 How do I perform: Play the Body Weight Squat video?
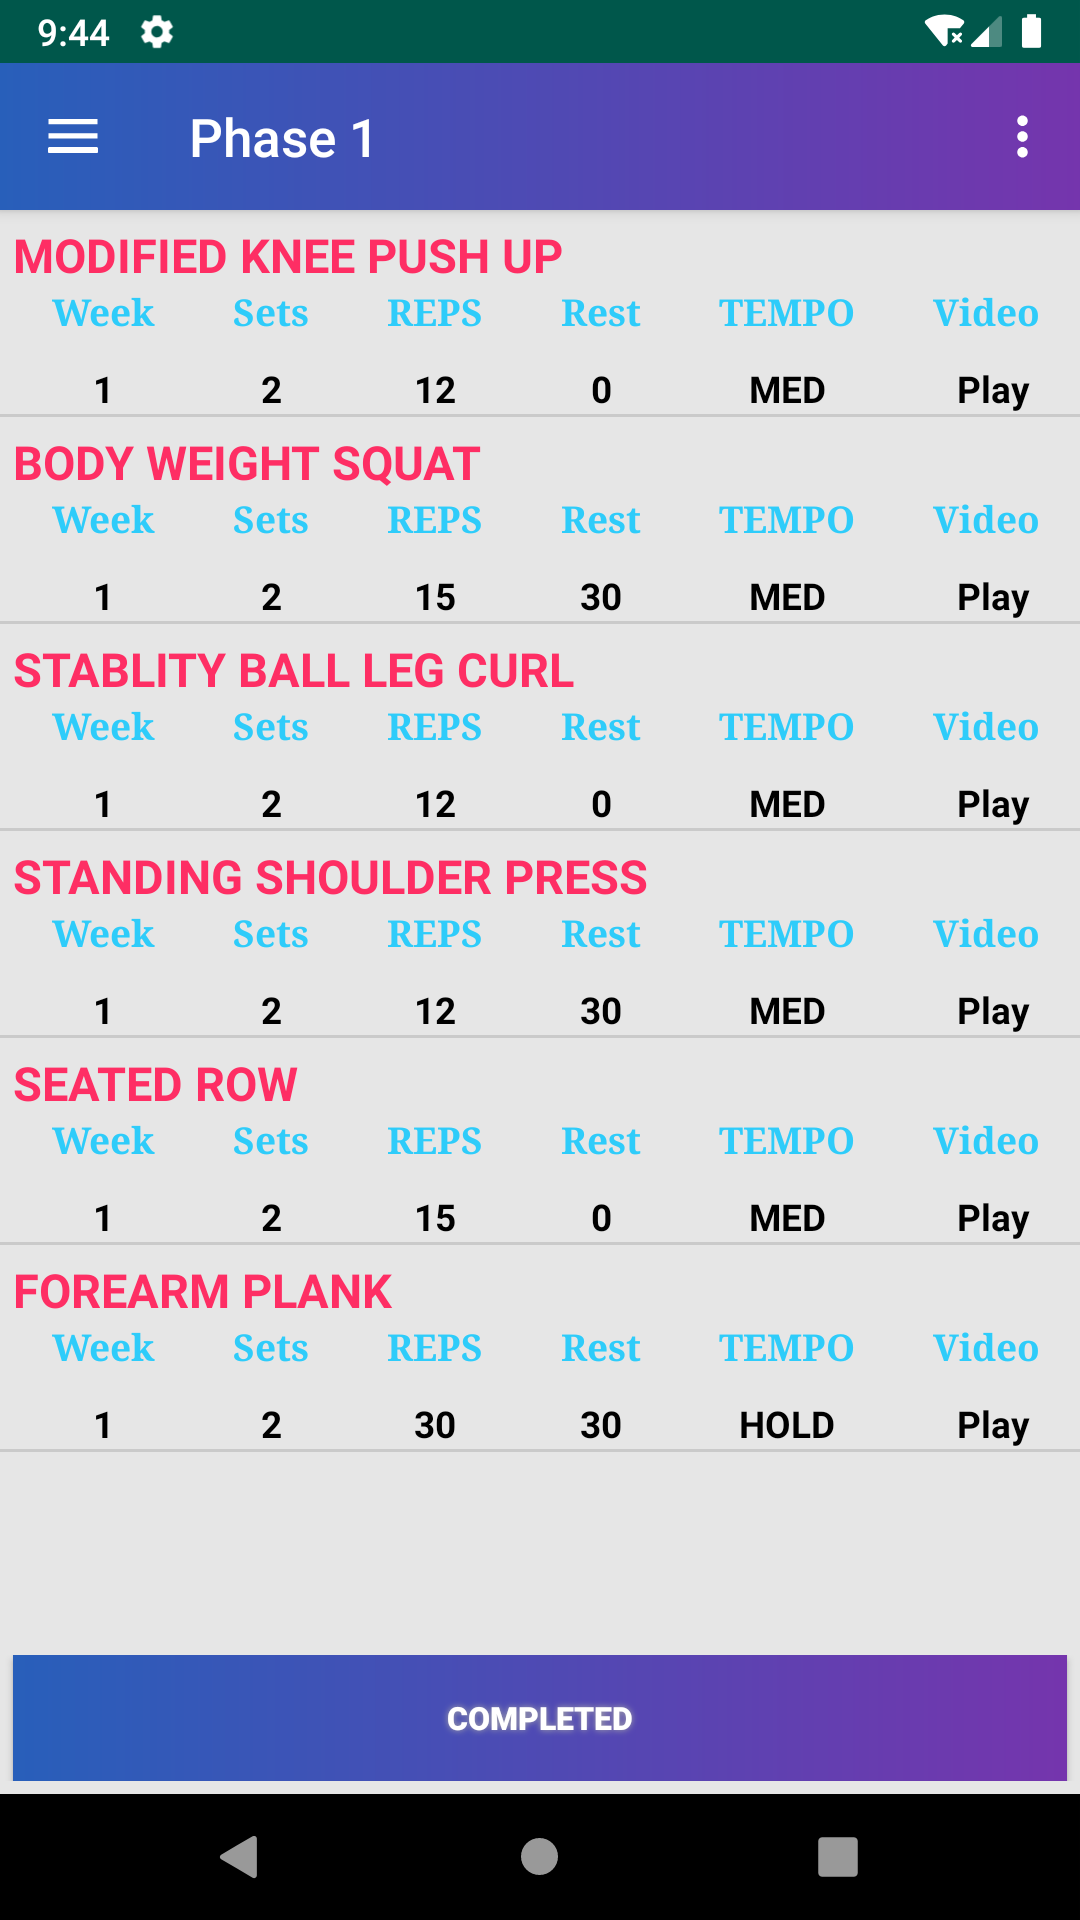tap(993, 597)
